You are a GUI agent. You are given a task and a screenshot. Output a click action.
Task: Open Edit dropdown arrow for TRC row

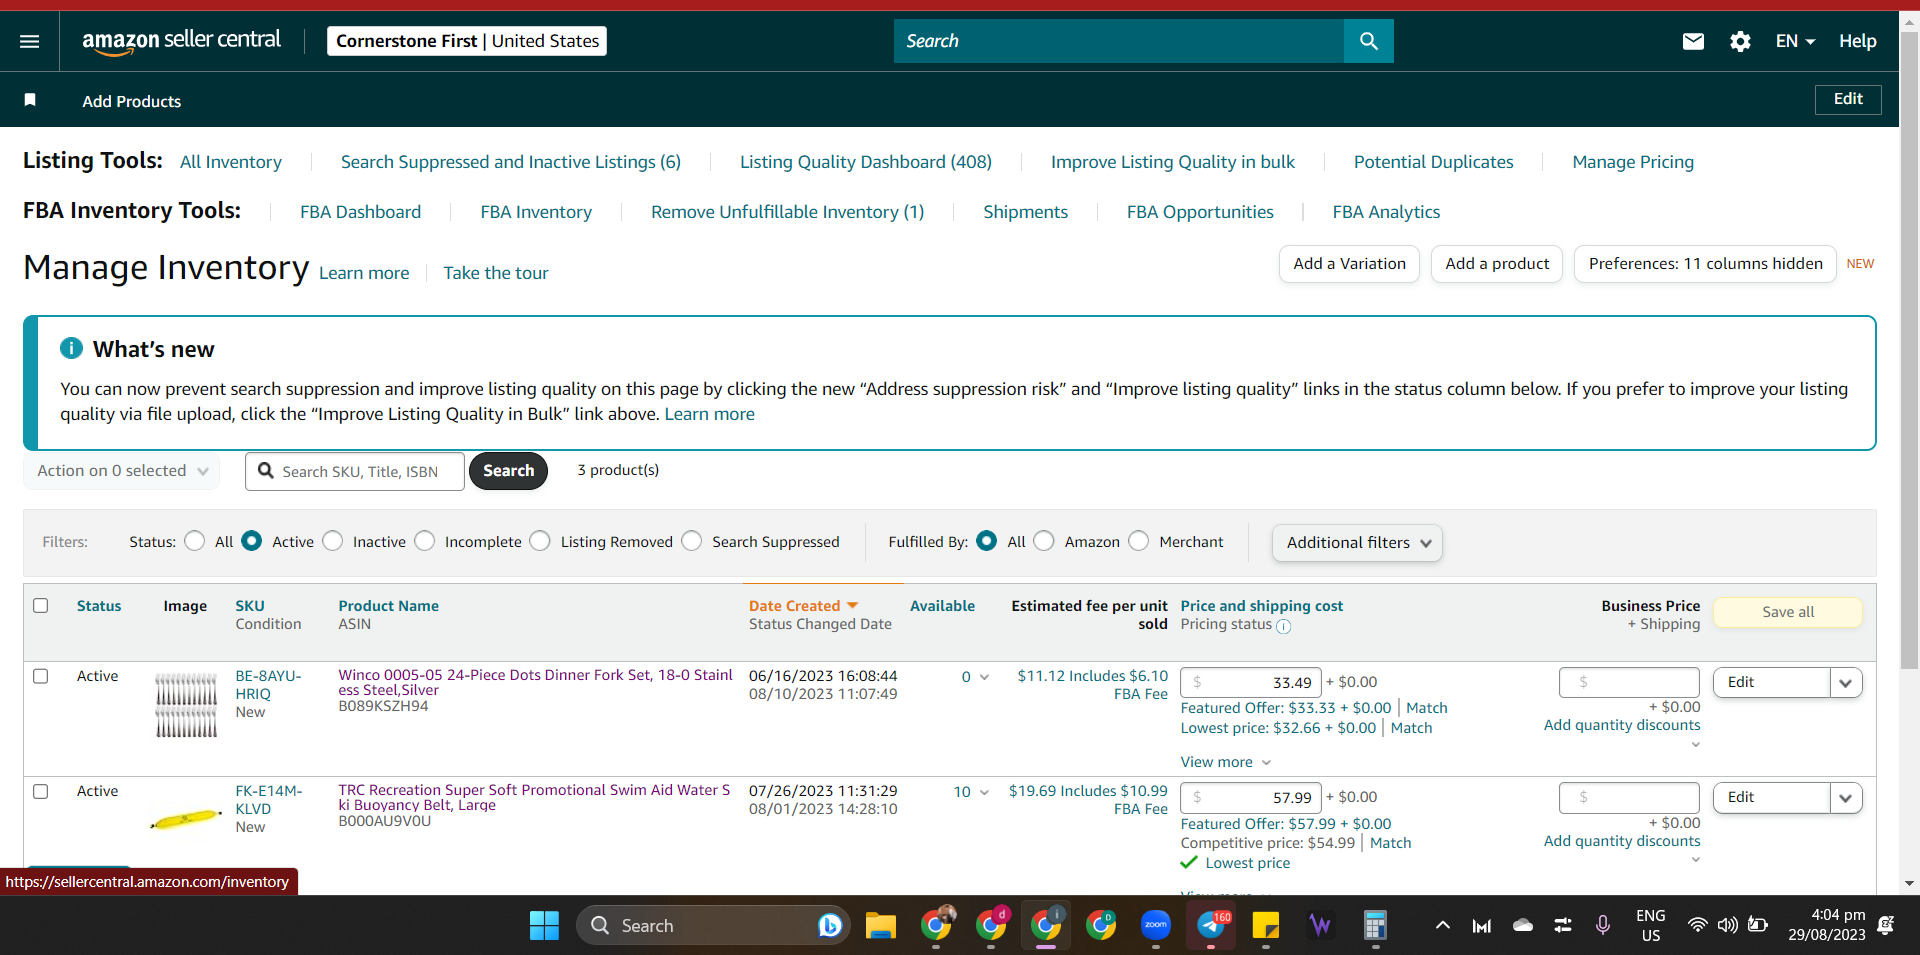[1846, 798]
